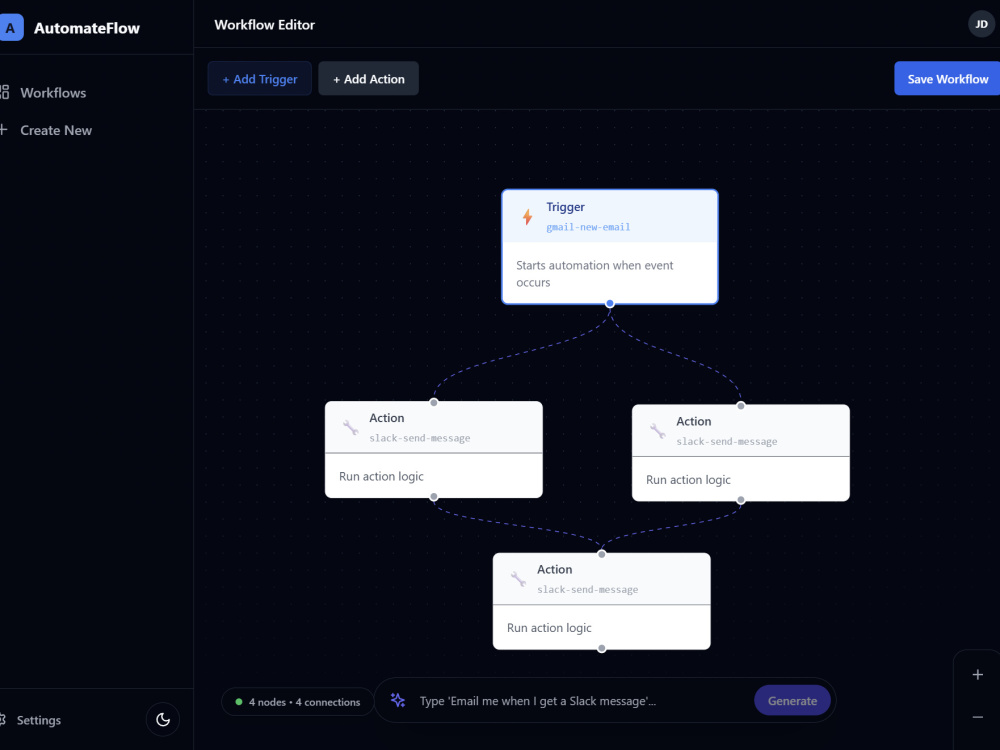Viewport: 1000px width, 750px height.
Task: Click slack-send-message on right Action node
Action: tap(726, 441)
